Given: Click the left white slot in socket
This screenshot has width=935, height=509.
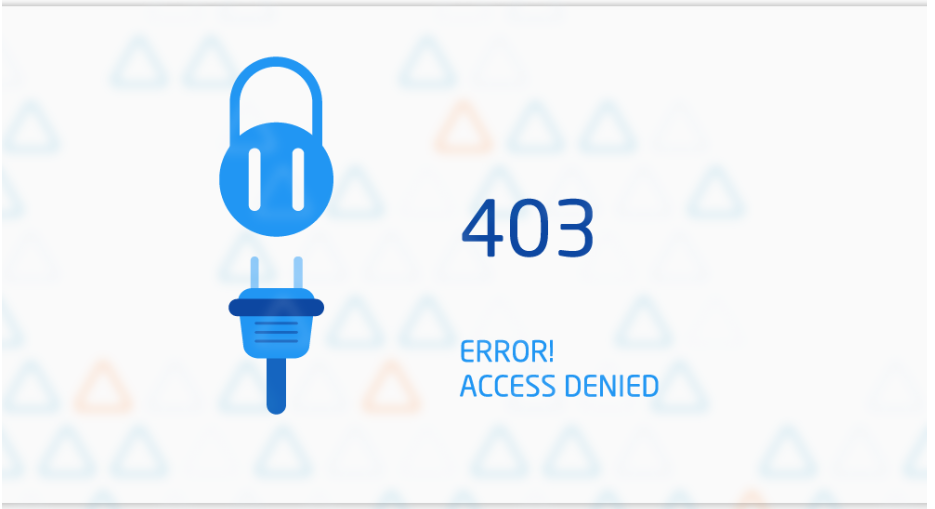Looking at the screenshot, I should coord(255,179).
